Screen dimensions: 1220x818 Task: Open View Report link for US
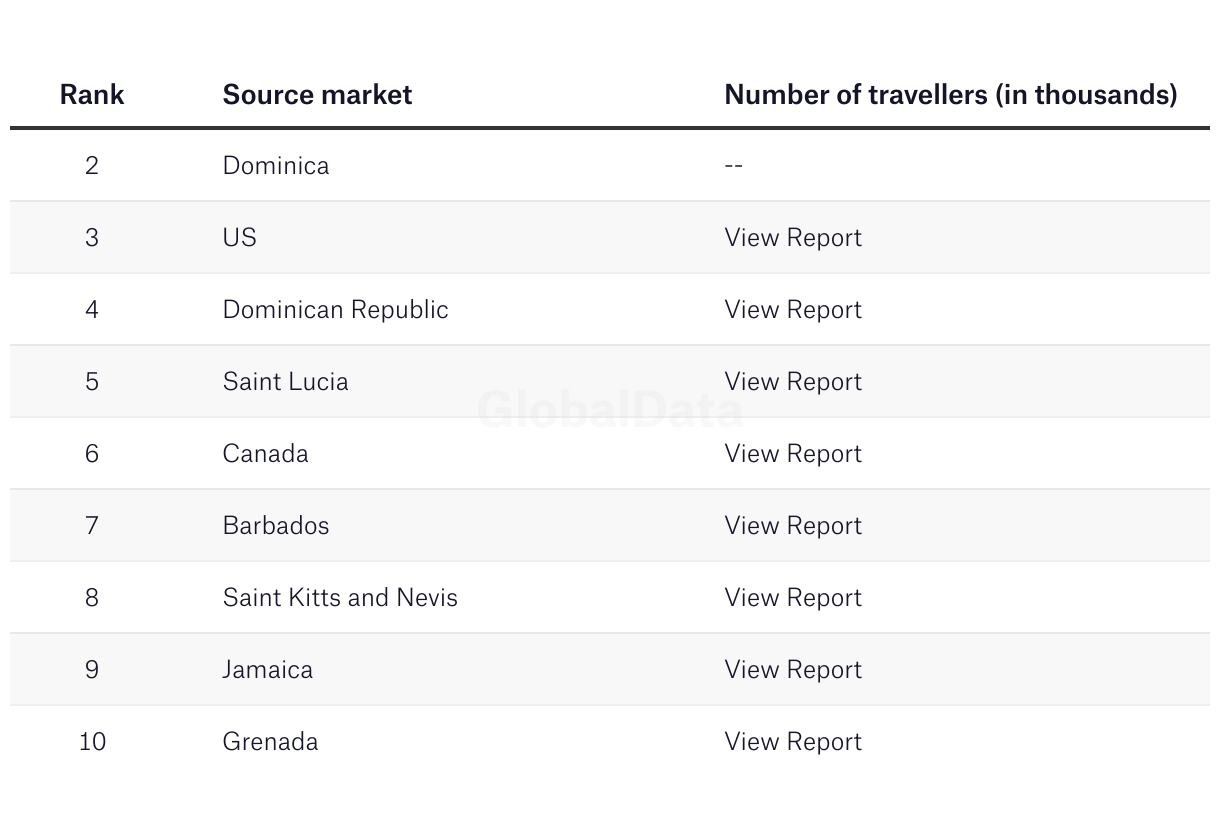pos(793,237)
